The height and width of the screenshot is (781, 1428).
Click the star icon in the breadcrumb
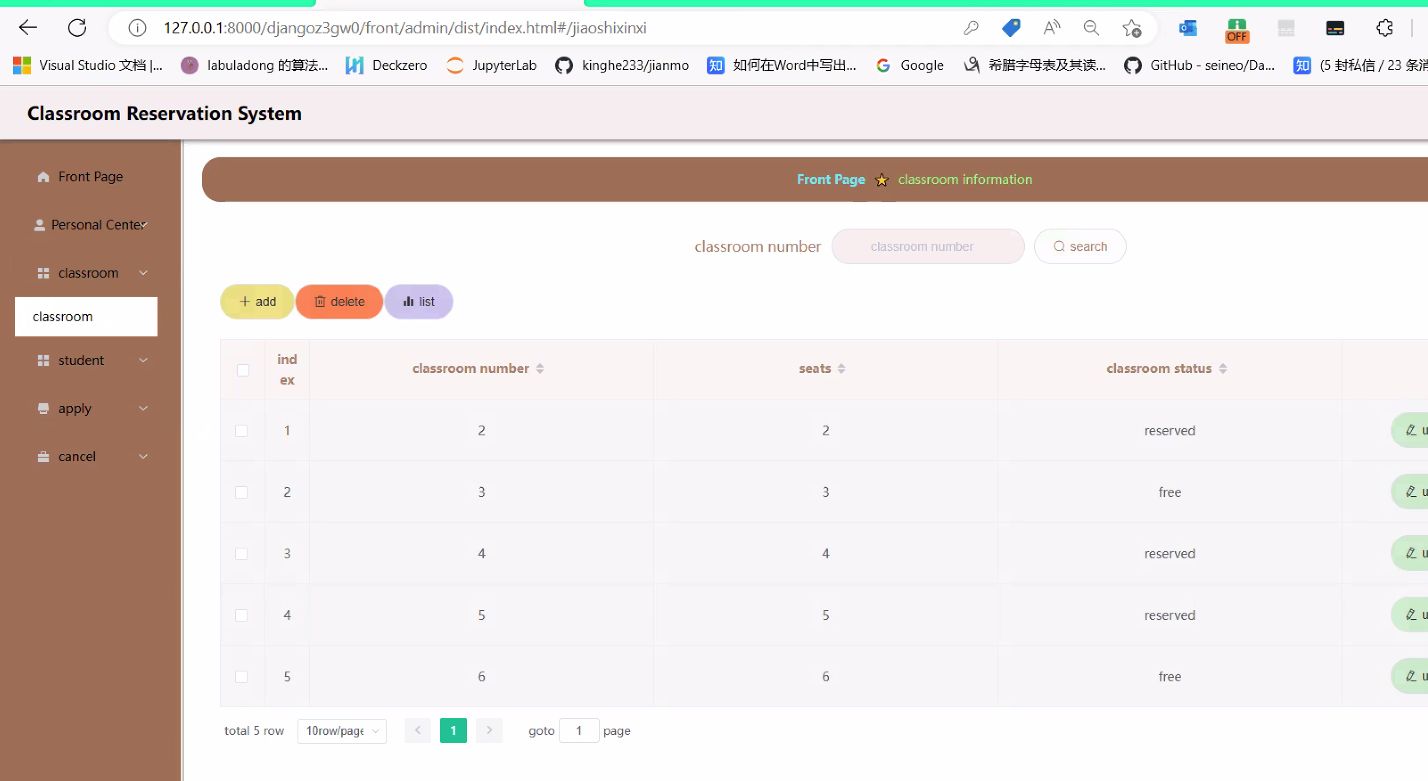pyautogui.click(x=881, y=180)
